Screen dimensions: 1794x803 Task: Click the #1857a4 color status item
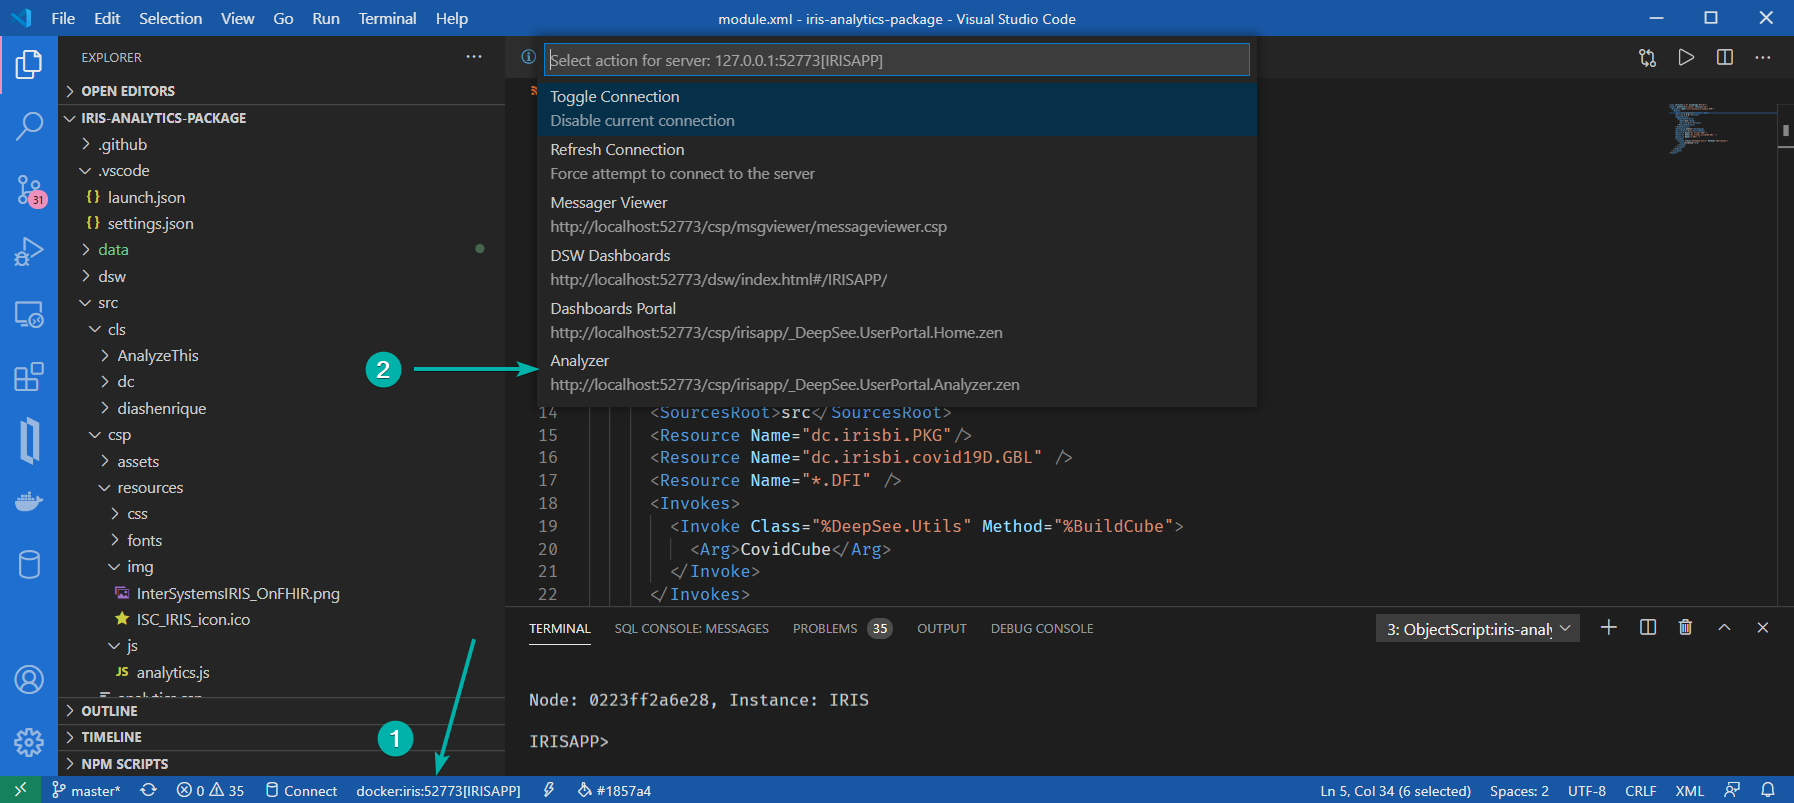coord(614,790)
